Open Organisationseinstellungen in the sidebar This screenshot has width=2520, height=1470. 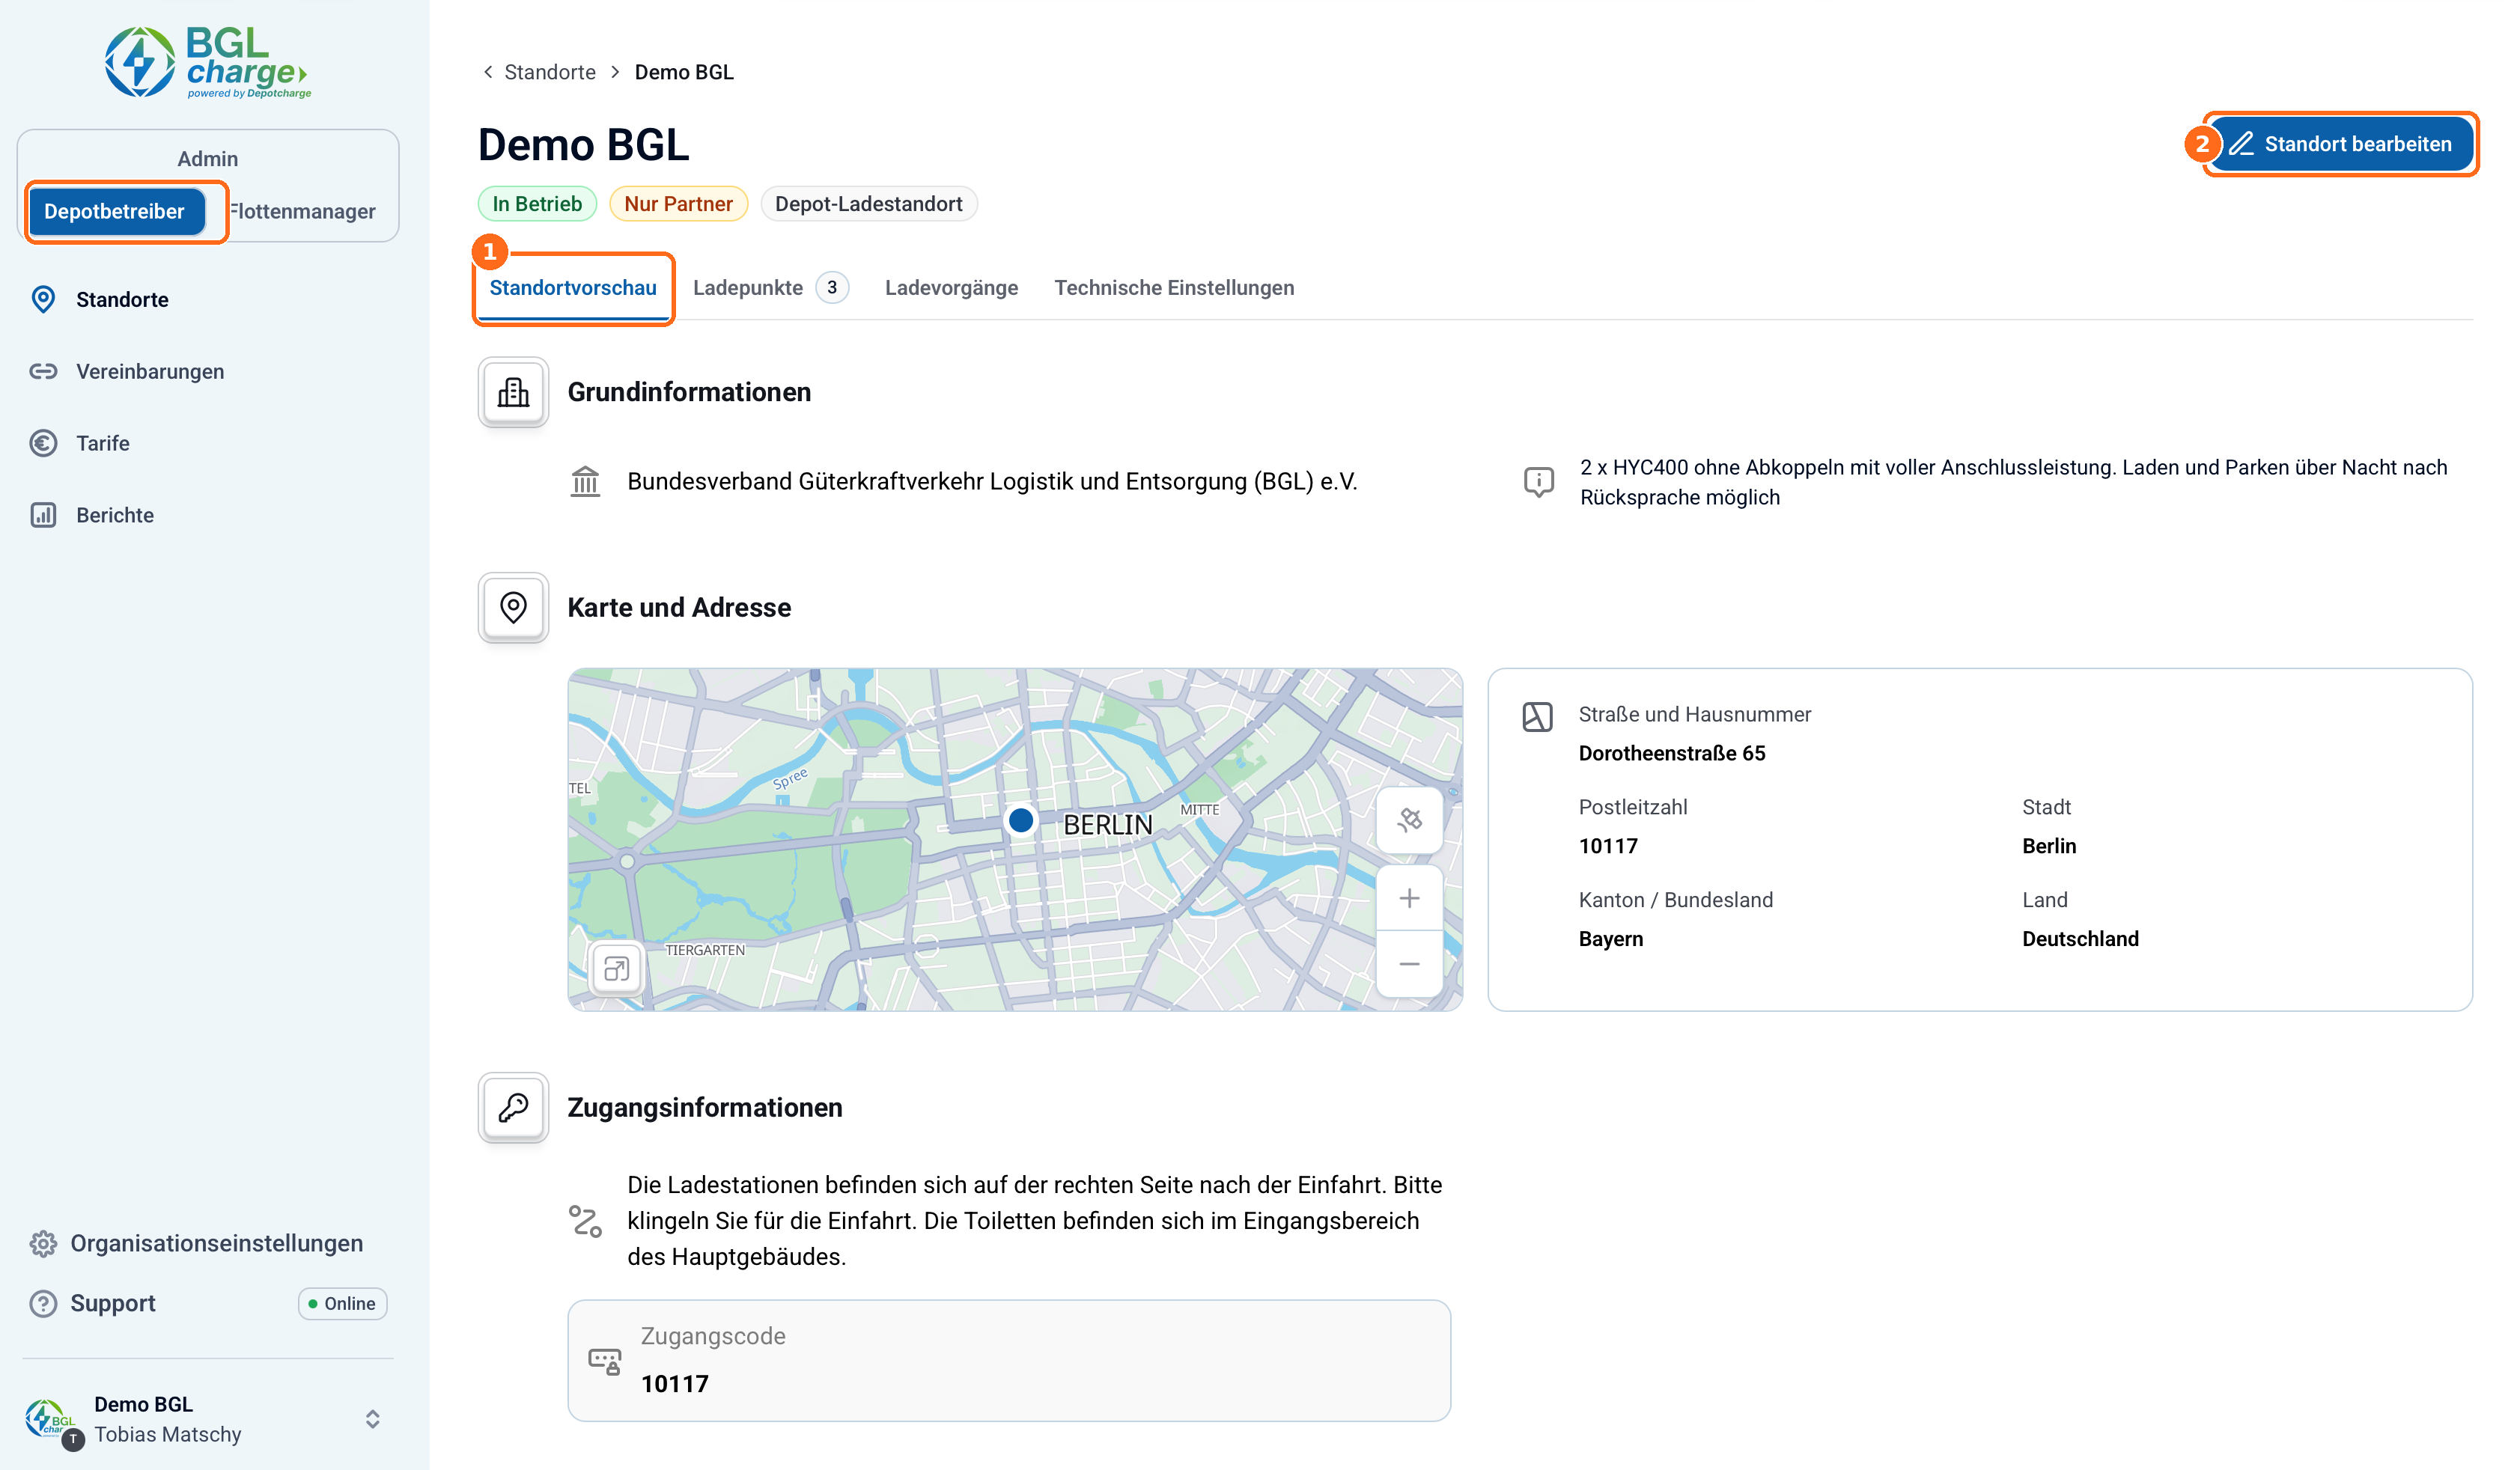(216, 1243)
